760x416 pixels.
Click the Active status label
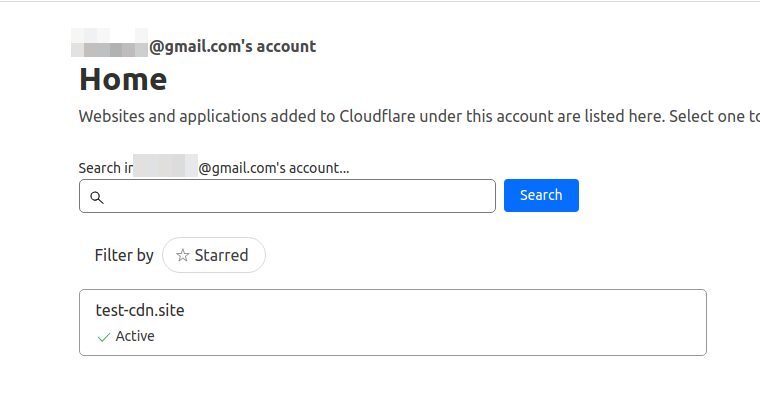(135, 336)
